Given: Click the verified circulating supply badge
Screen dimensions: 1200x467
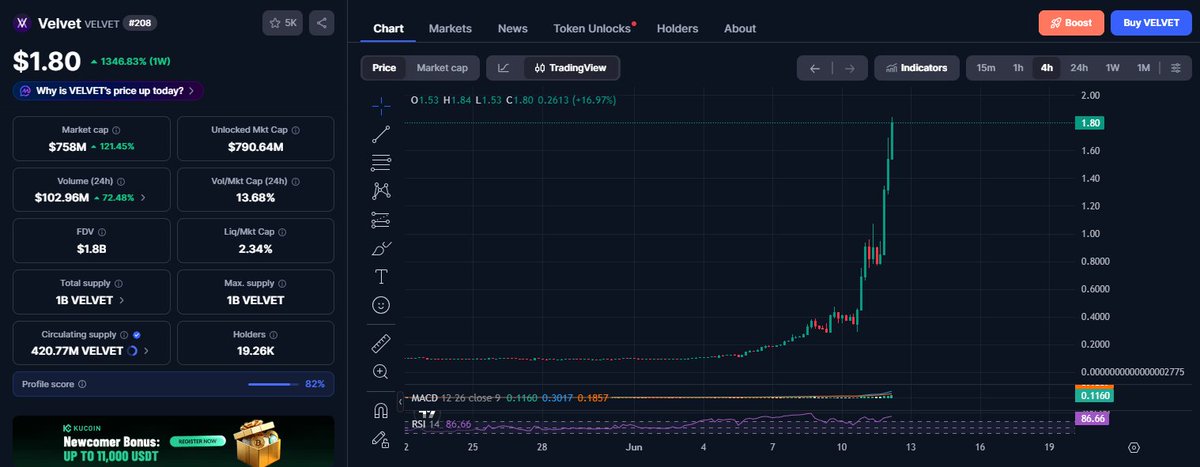Looking at the screenshot, I should (137, 335).
